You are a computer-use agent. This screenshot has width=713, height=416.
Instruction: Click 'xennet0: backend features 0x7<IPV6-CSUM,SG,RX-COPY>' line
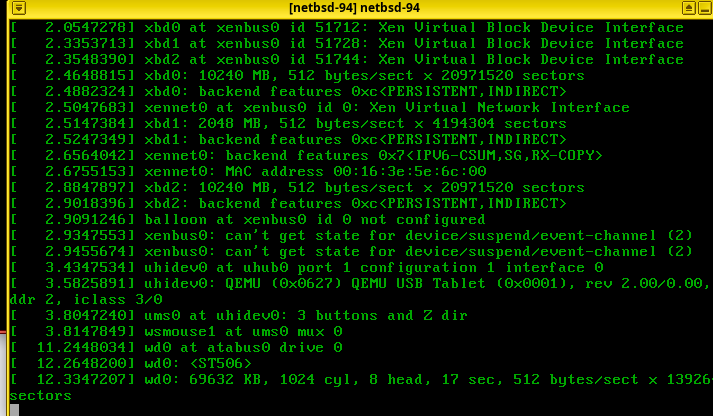[306, 155]
